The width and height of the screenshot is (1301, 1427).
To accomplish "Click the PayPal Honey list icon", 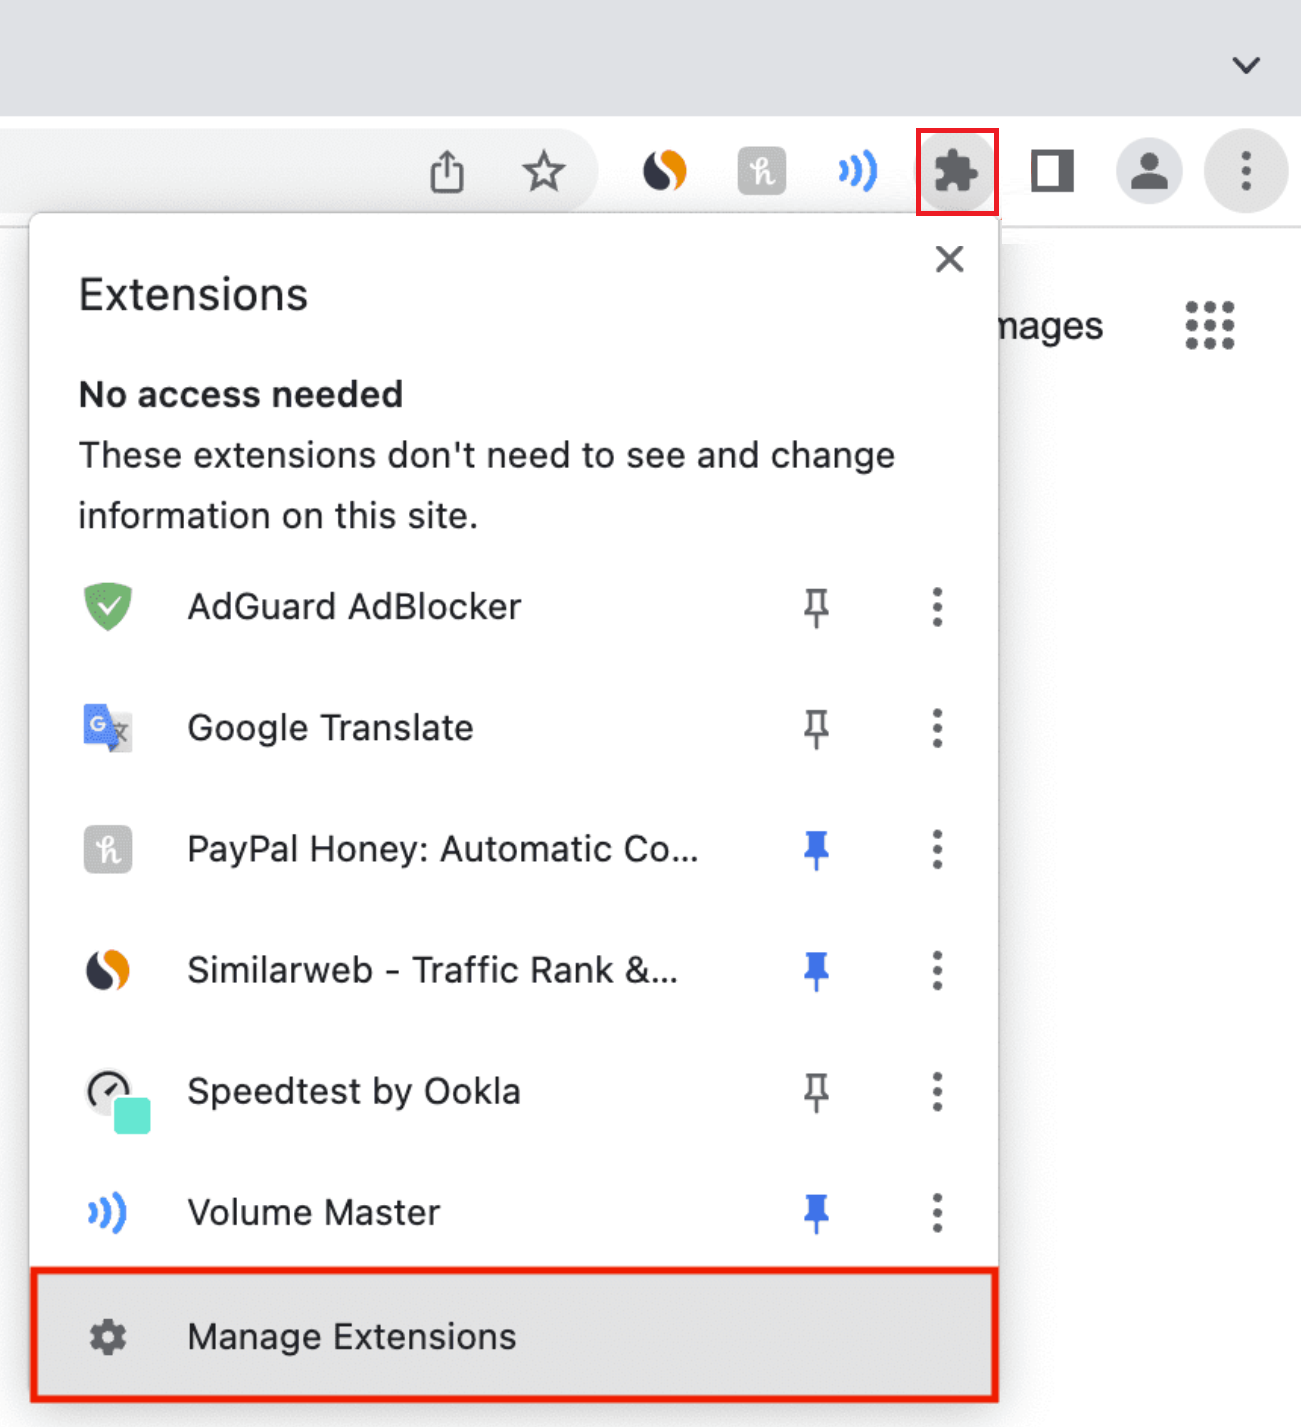I will [x=108, y=849].
